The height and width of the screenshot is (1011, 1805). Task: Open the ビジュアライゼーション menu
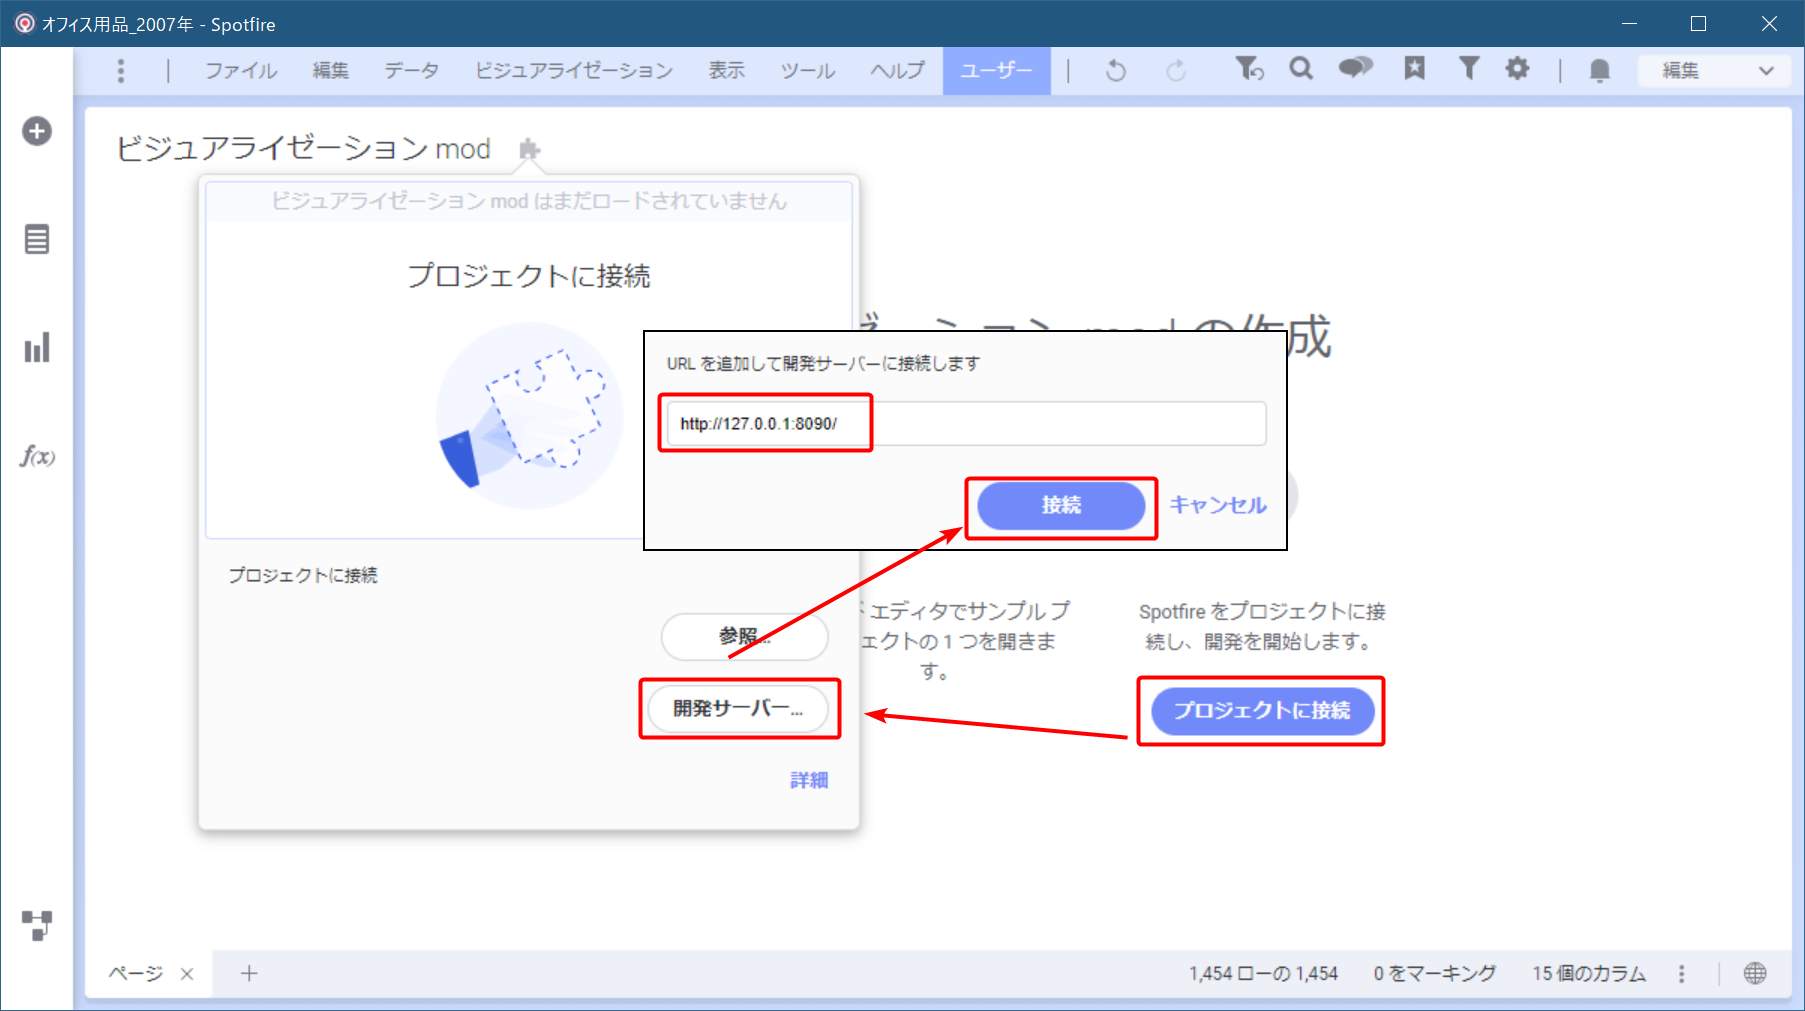coord(573,70)
